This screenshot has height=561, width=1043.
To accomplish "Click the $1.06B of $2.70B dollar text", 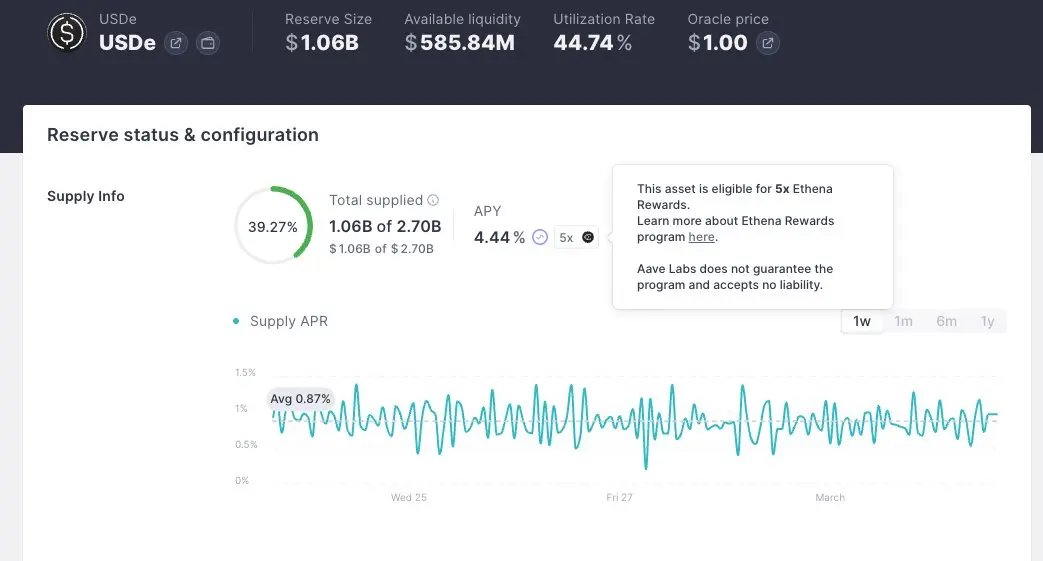I will point(381,248).
